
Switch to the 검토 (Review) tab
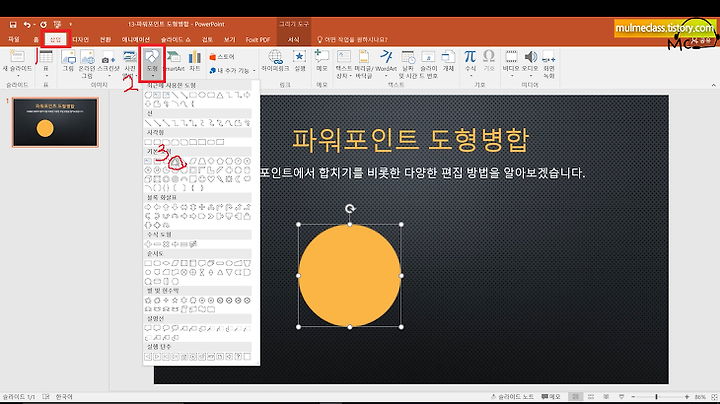(x=207, y=39)
